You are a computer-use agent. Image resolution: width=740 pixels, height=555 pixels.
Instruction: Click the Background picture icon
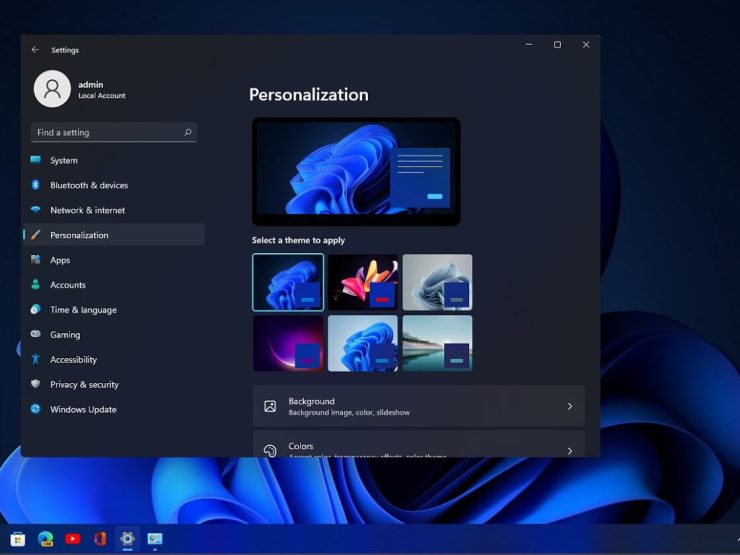[x=270, y=406]
